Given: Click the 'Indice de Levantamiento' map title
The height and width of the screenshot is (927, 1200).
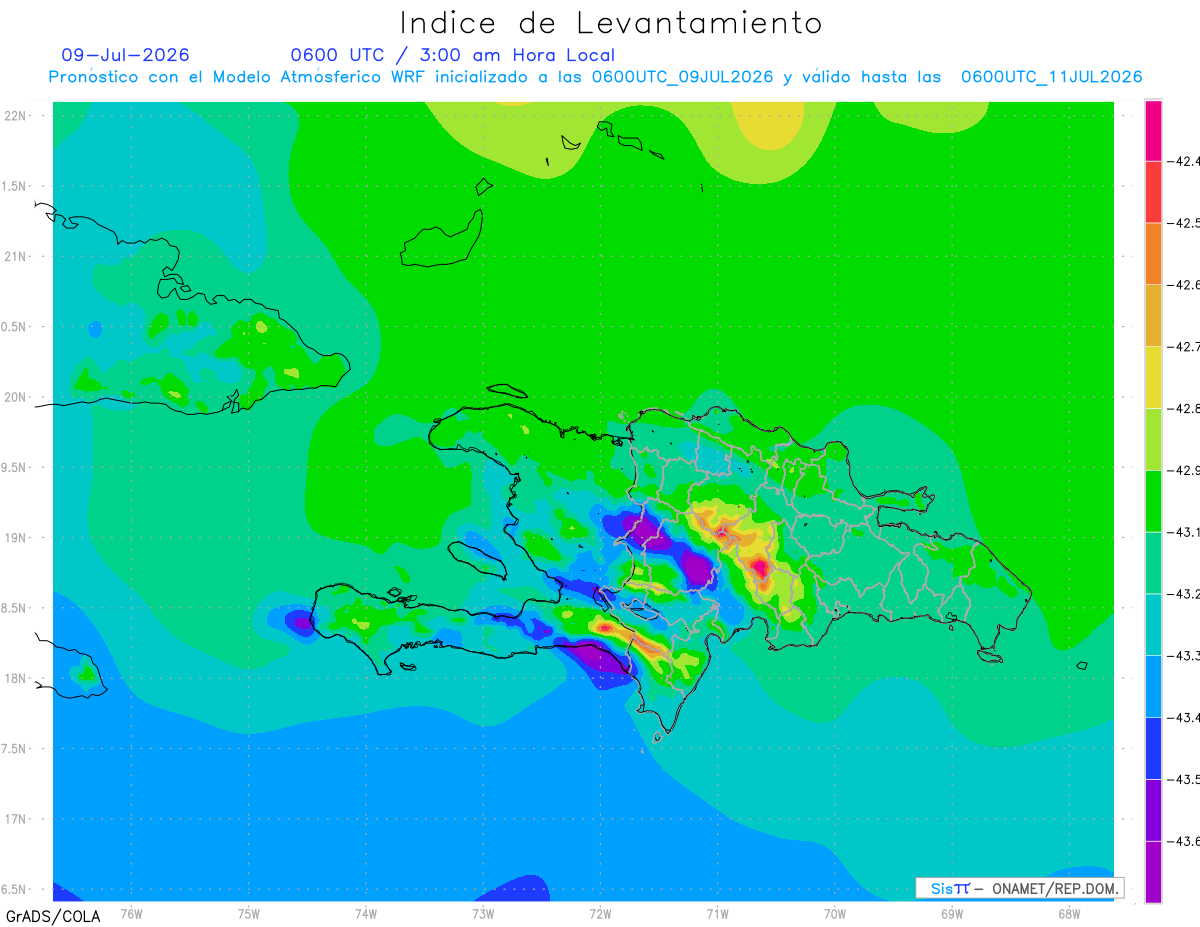Looking at the screenshot, I should (x=610, y=23).
